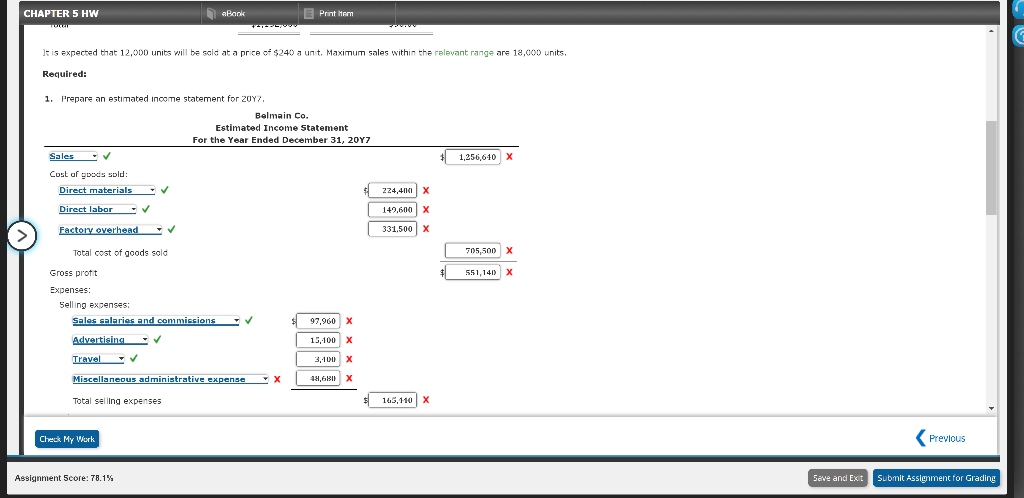Edit the Miscellaneous administrative expense amount
This screenshot has height=498, width=1024.
[x=319, y=379]
